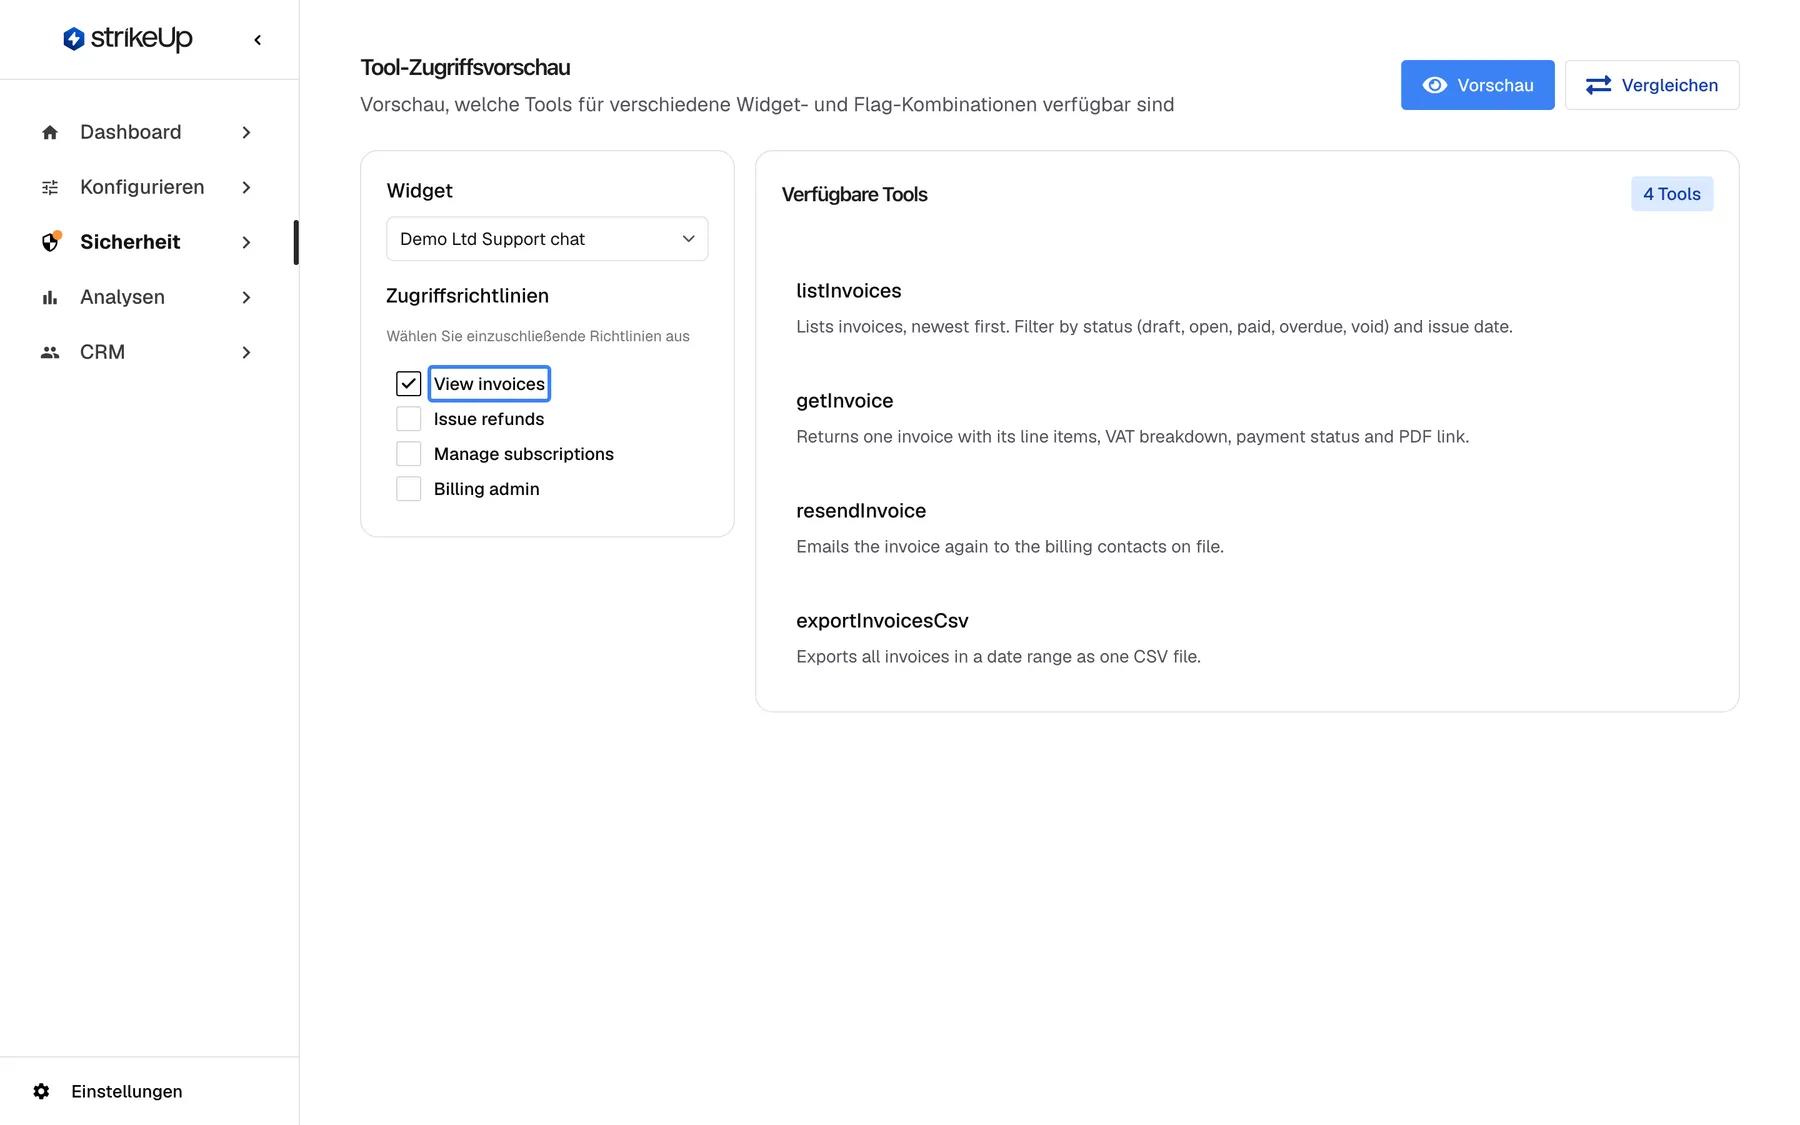1800x1125 pixels.
Task: Click the swap arrows icon in Vergleichen
Action: pyautogui.click(x=1598, y=85)
